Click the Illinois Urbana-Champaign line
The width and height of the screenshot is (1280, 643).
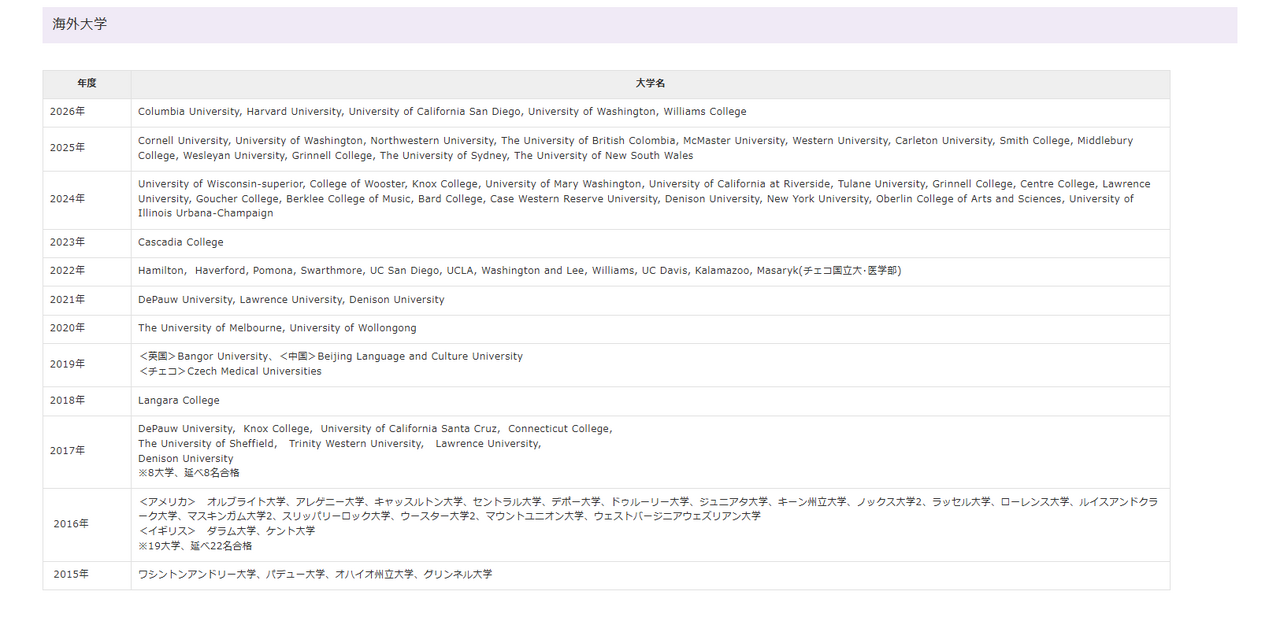click(x=205, y=214)
